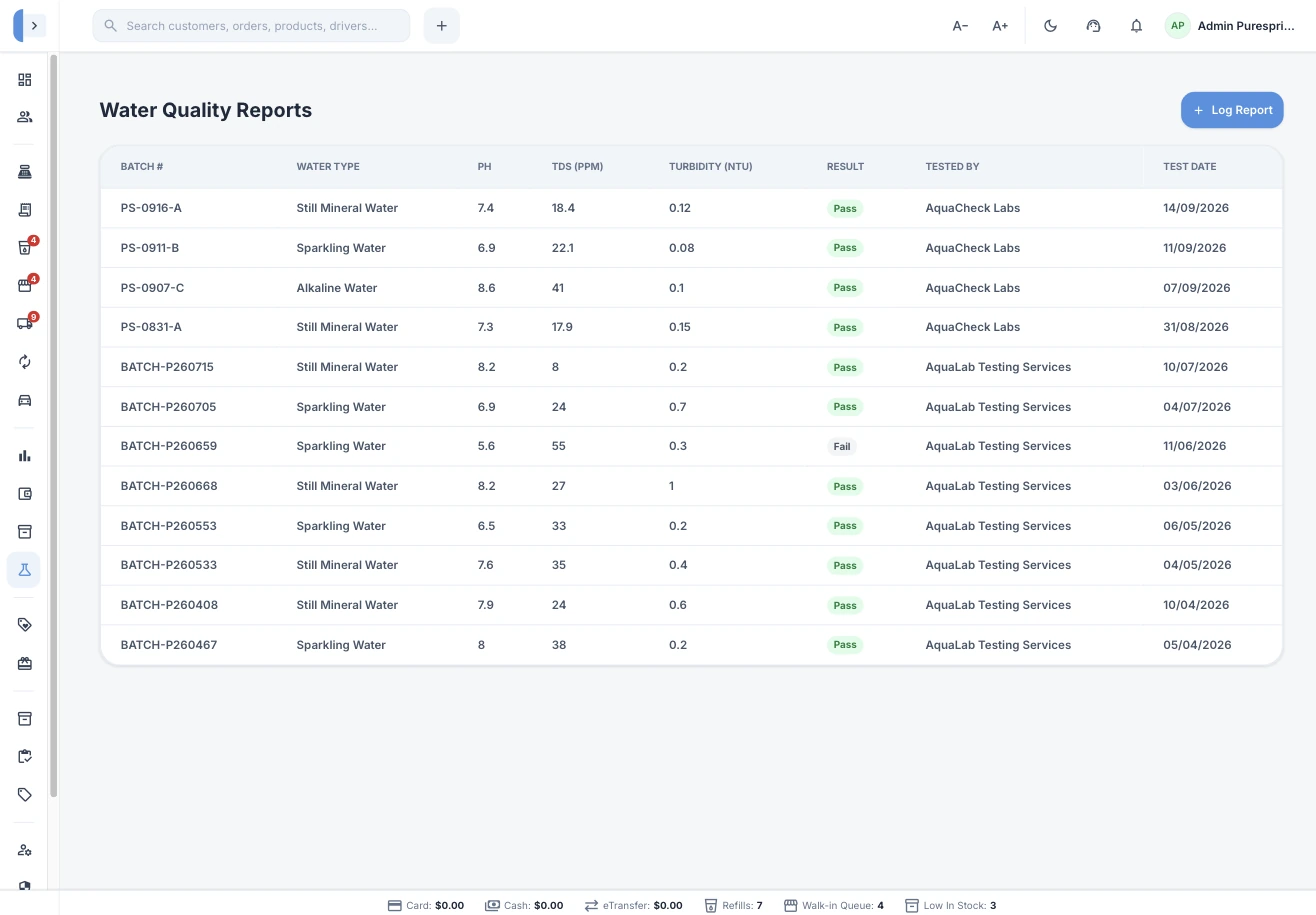1316x915 pixels.
Task: Open the customers (people) sidebar icon
Action: [x=24, y=117]
